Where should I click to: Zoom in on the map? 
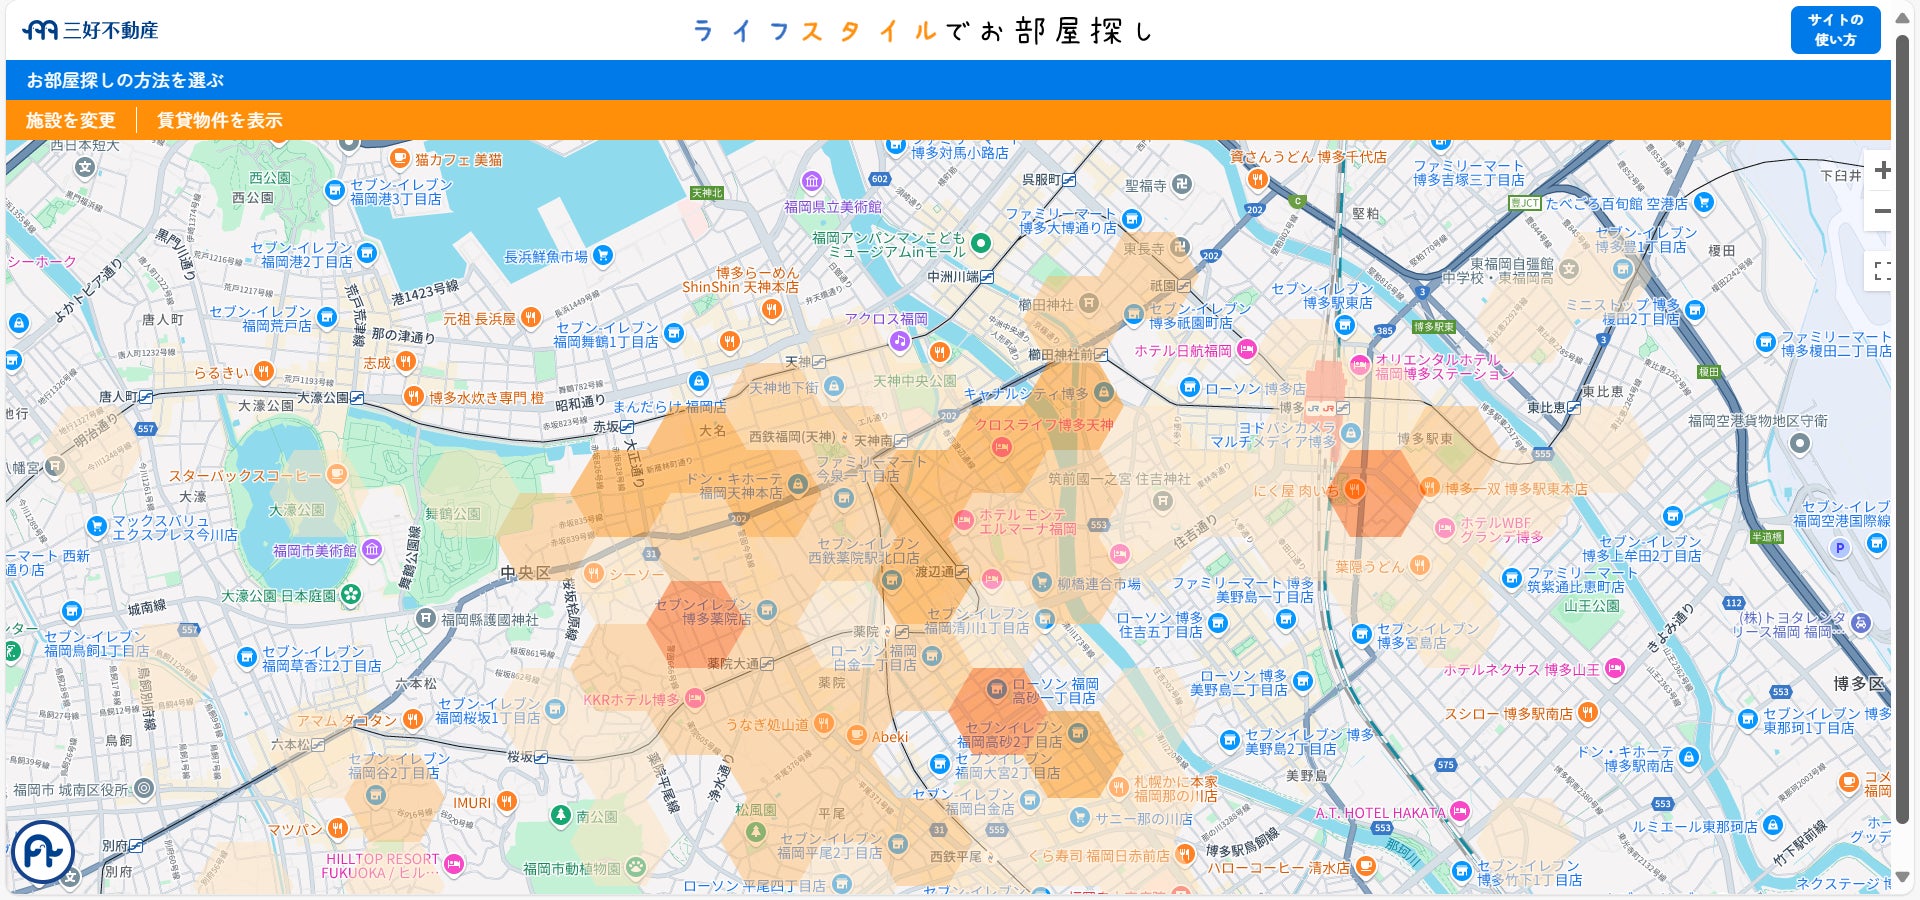(x=1881, y=170)
